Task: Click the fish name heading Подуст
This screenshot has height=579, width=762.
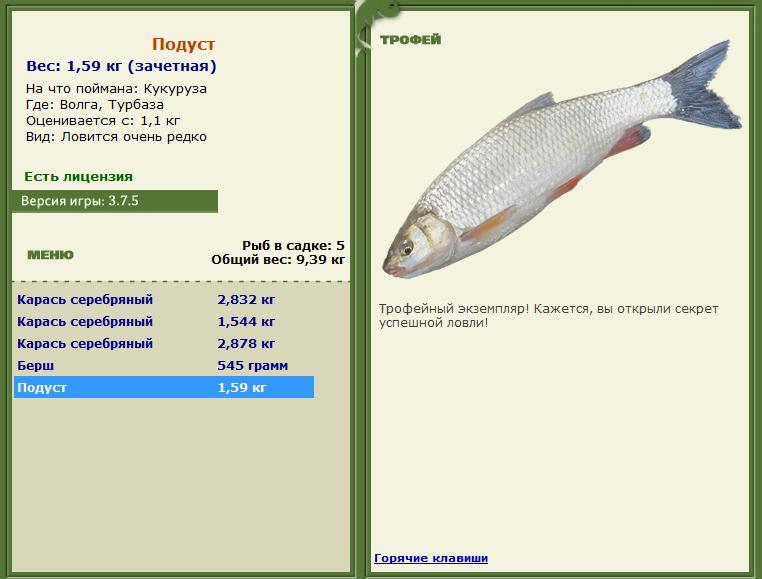Action: (x=183, y=44)
